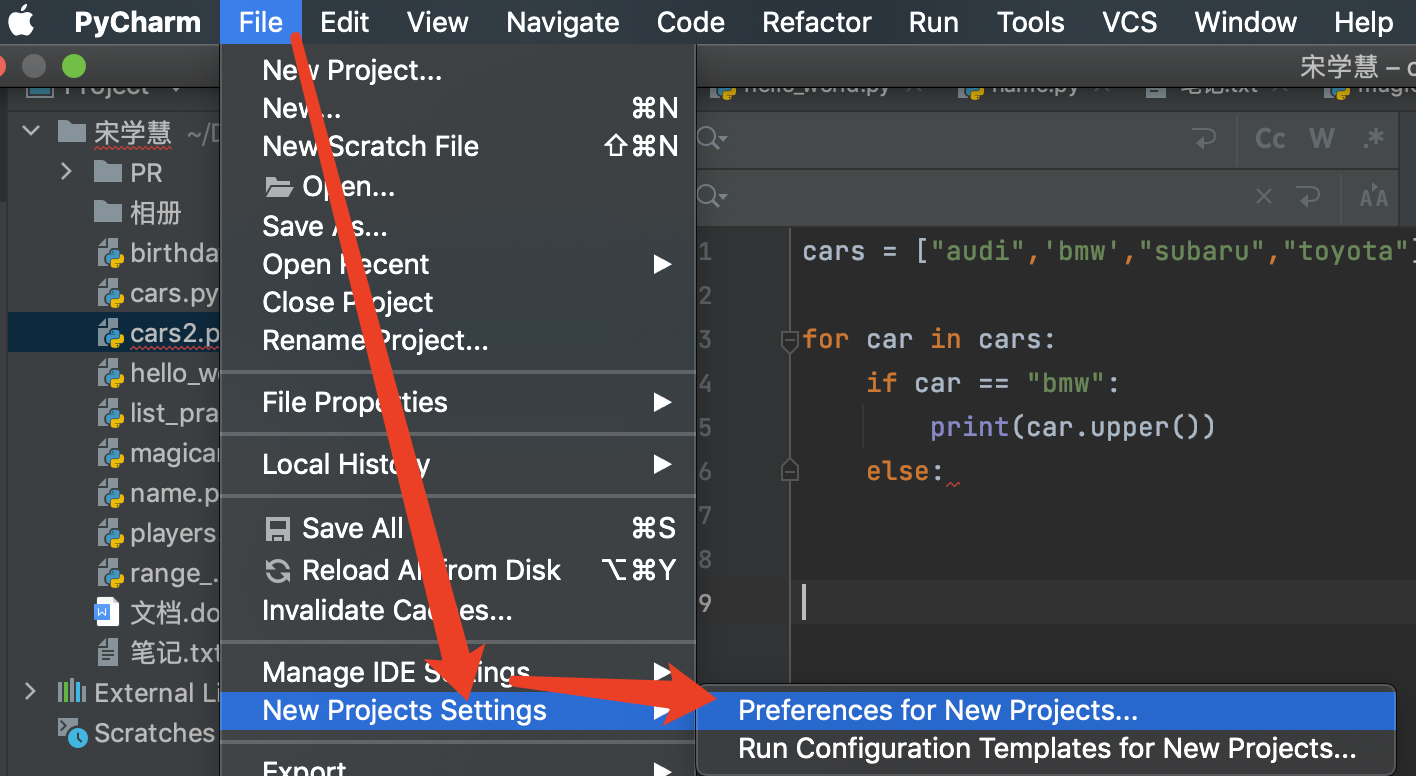Click the Apple menu icon
1416x776 pixels.
[x=21, y=21]
